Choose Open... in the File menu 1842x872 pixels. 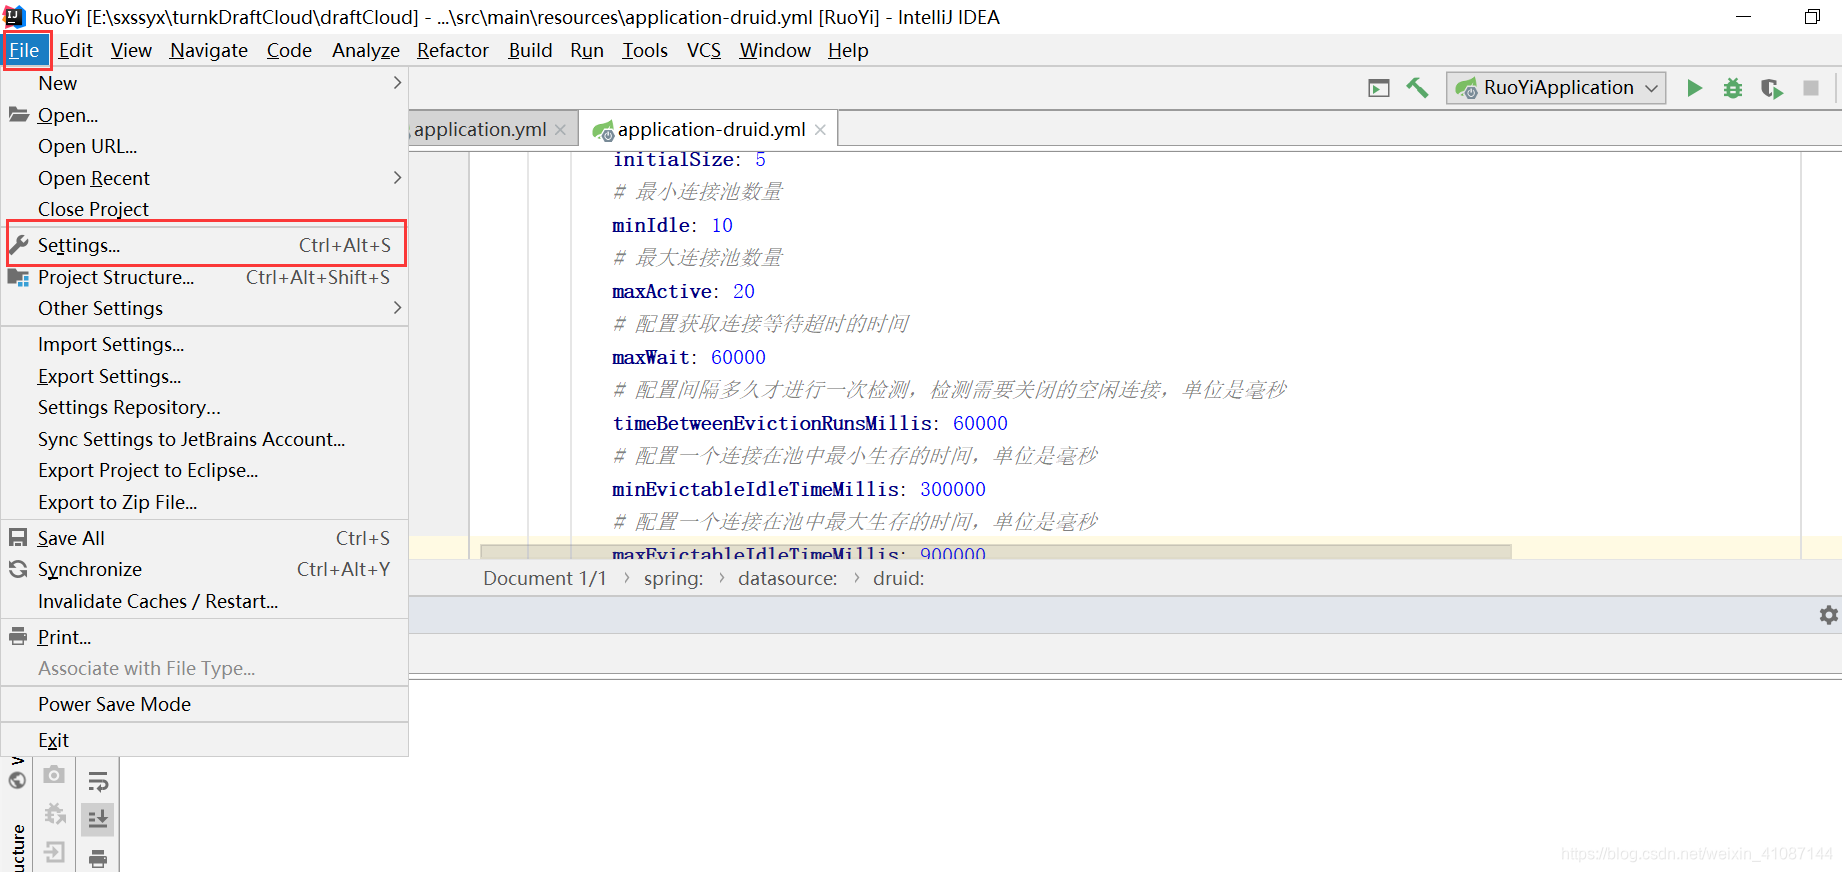point(204,115)
